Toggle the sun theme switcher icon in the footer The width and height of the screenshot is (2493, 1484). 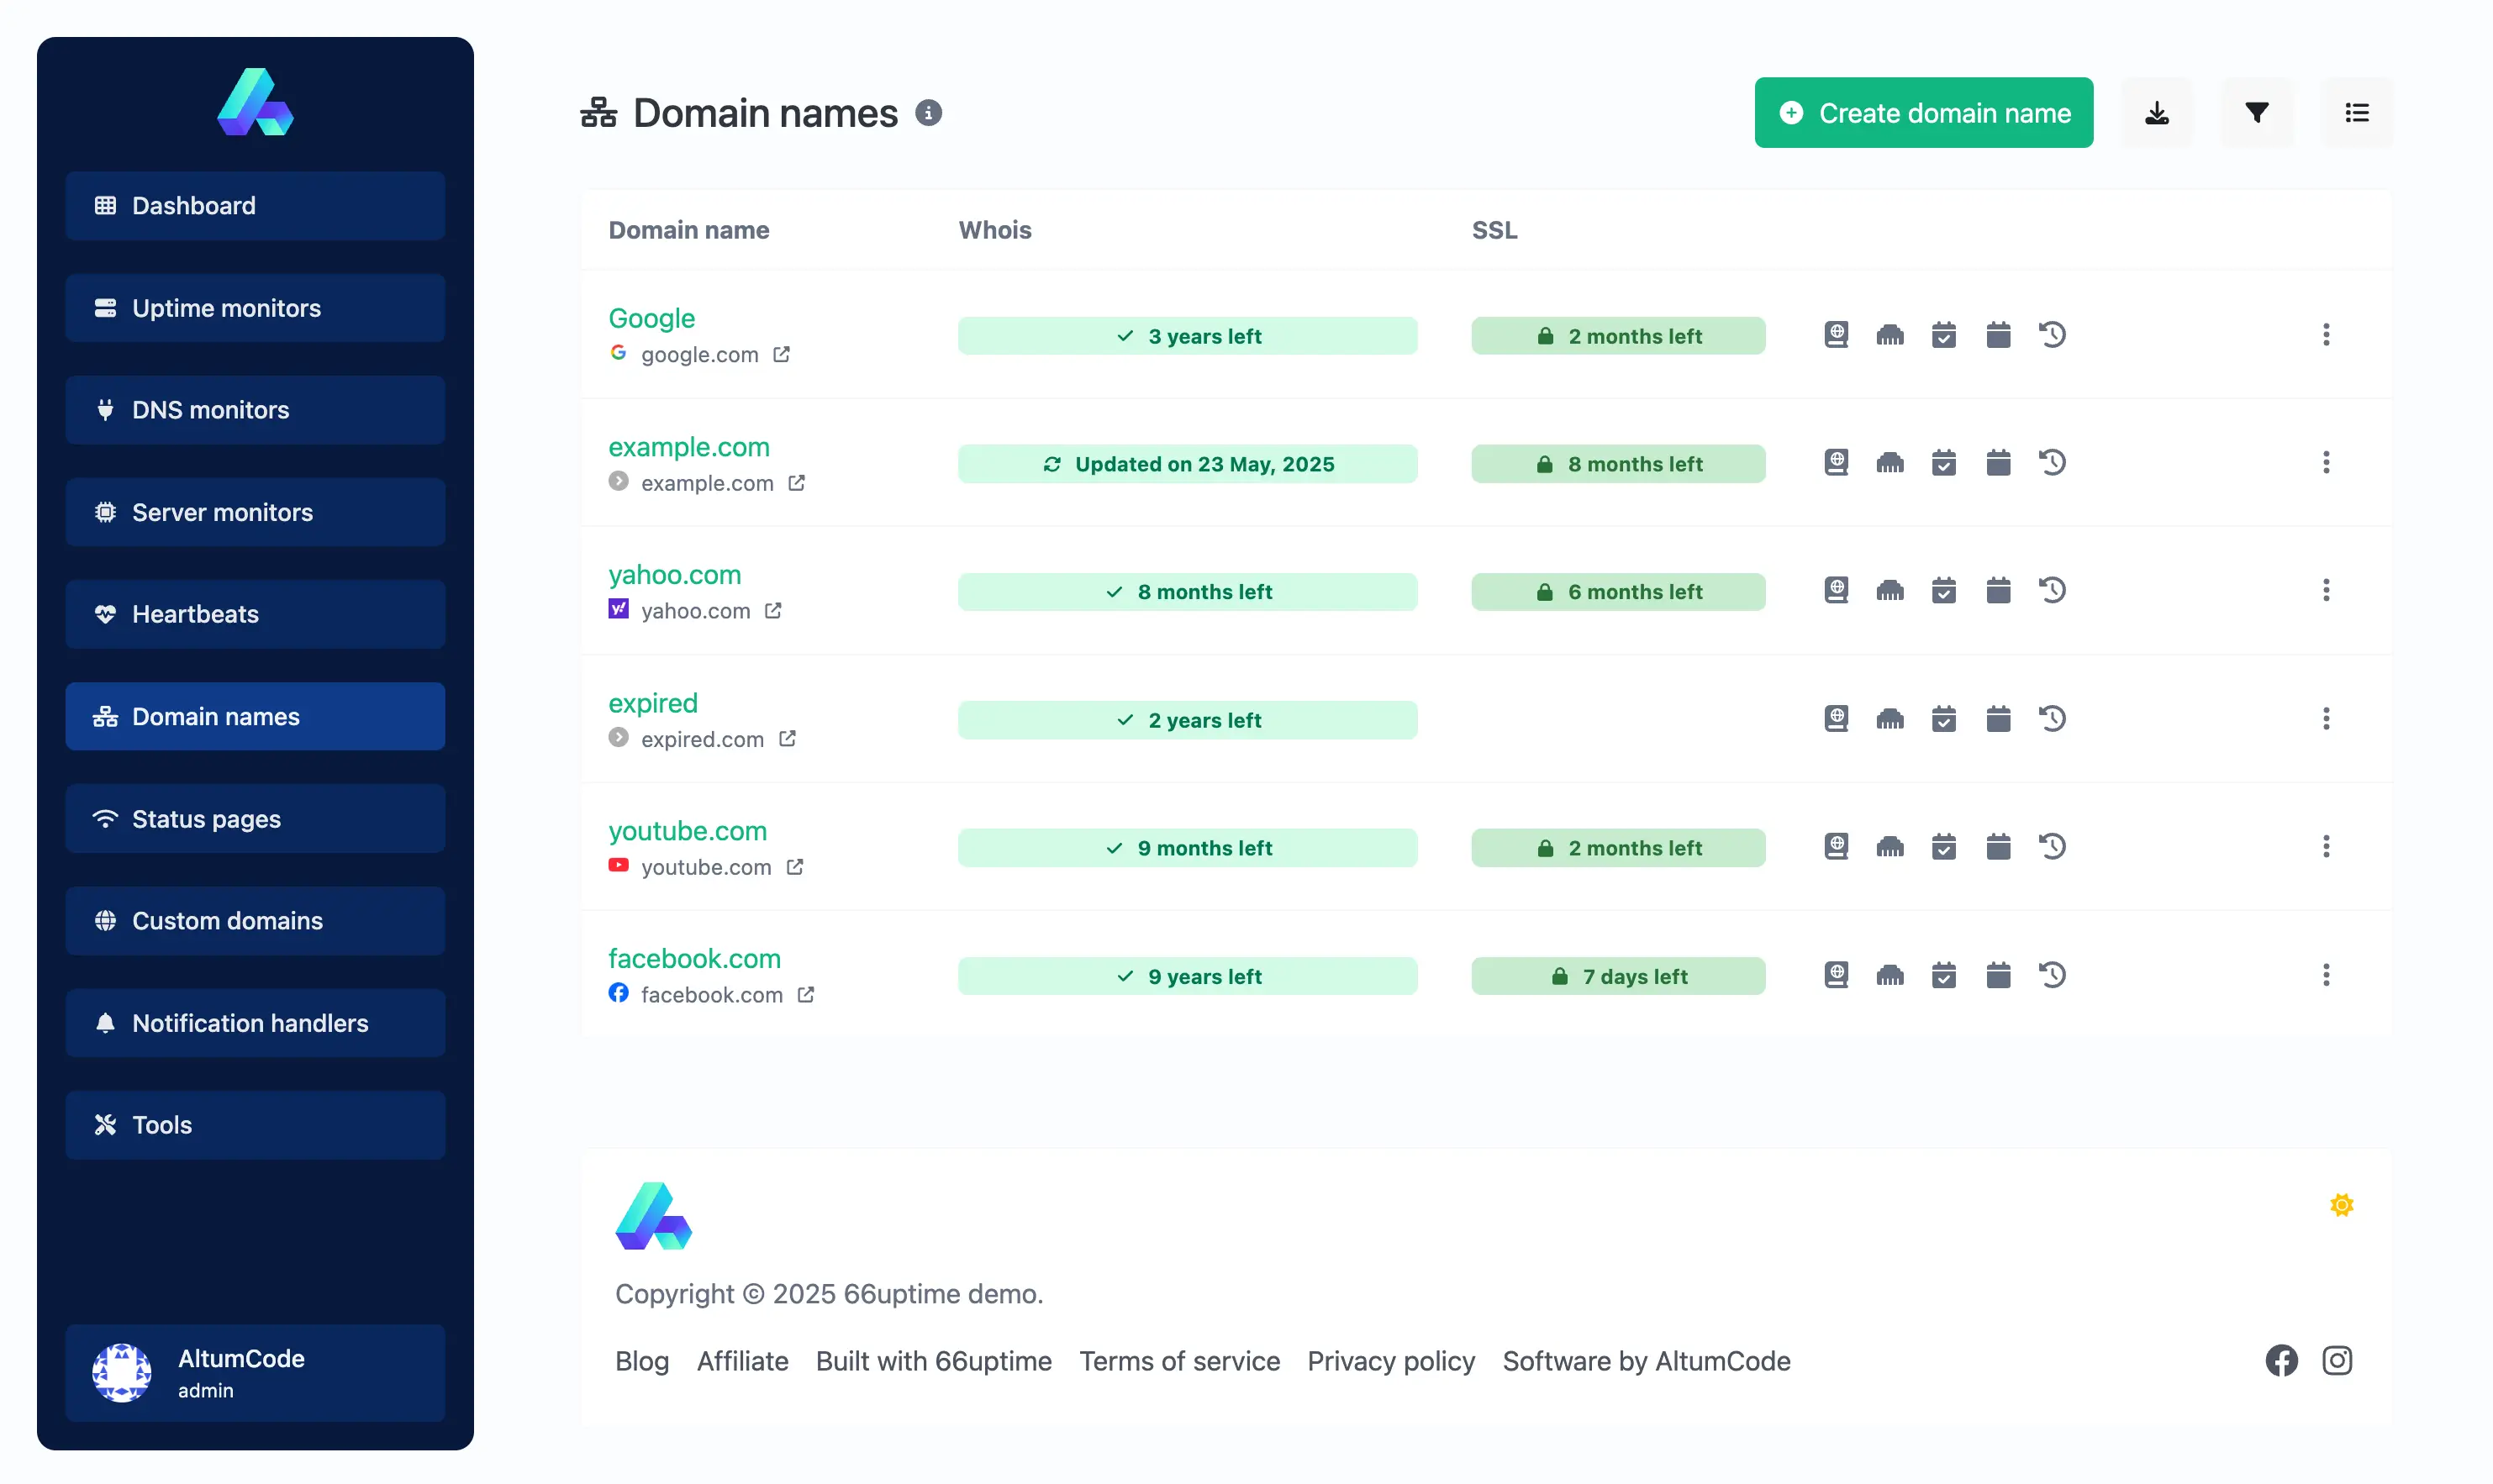click(2340, 1205)
